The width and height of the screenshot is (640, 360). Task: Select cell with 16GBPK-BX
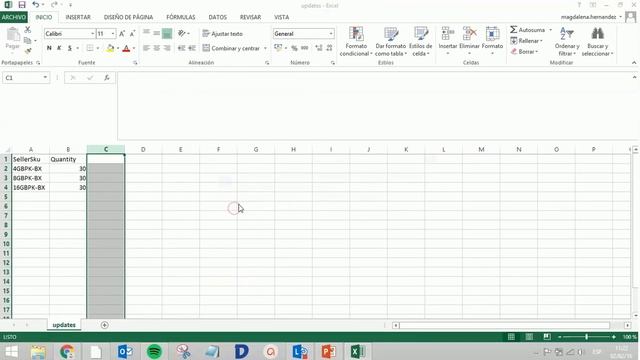coord(31,187)
